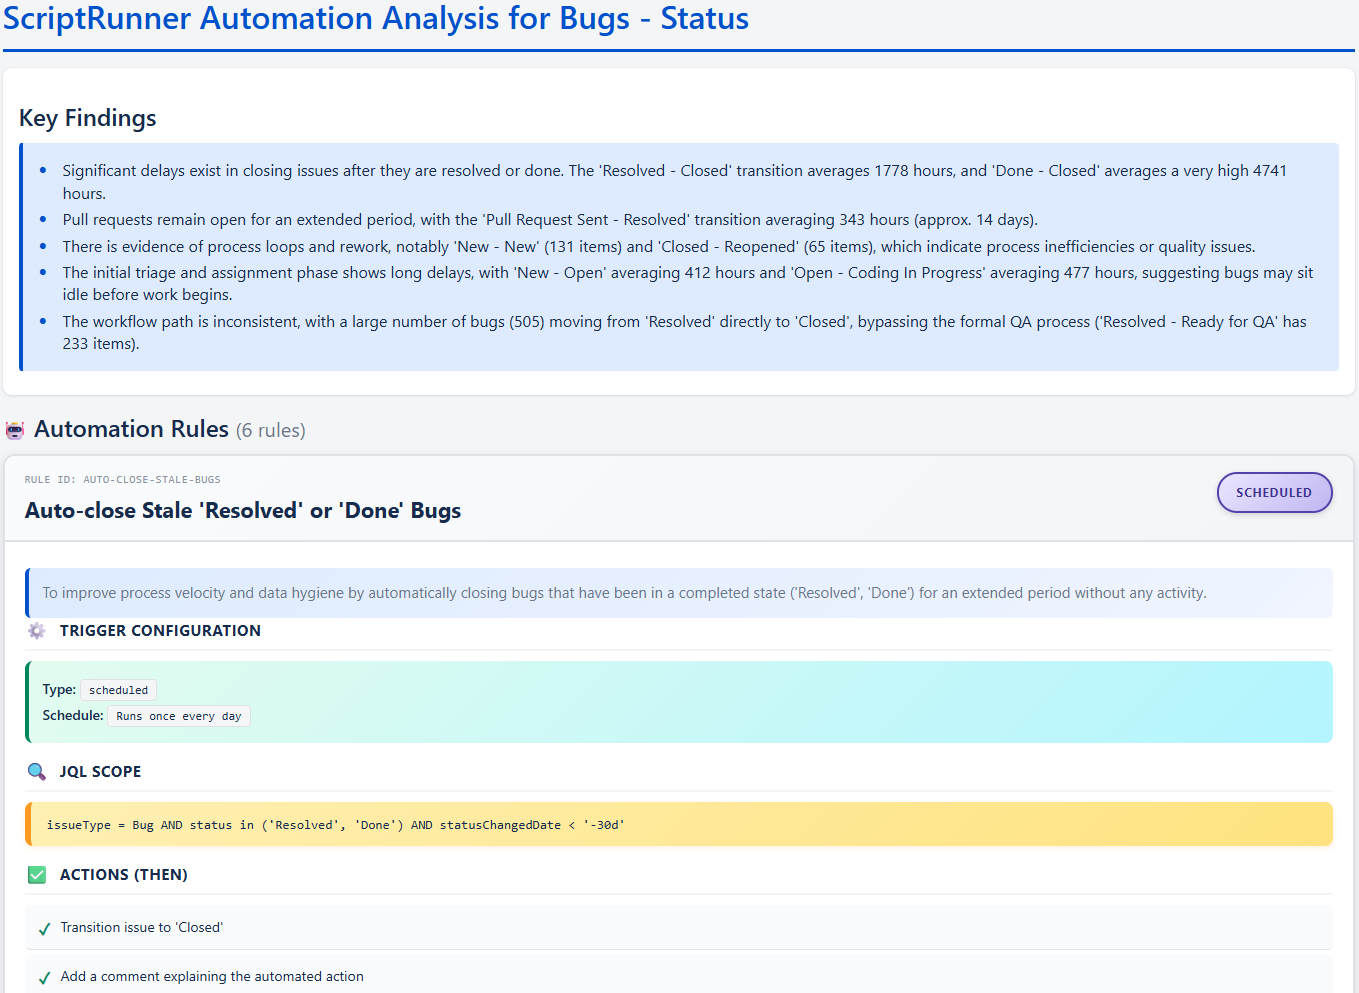Click the finding about pull requests remaining open
This screenshot has width=1359, height=993.
550,220
